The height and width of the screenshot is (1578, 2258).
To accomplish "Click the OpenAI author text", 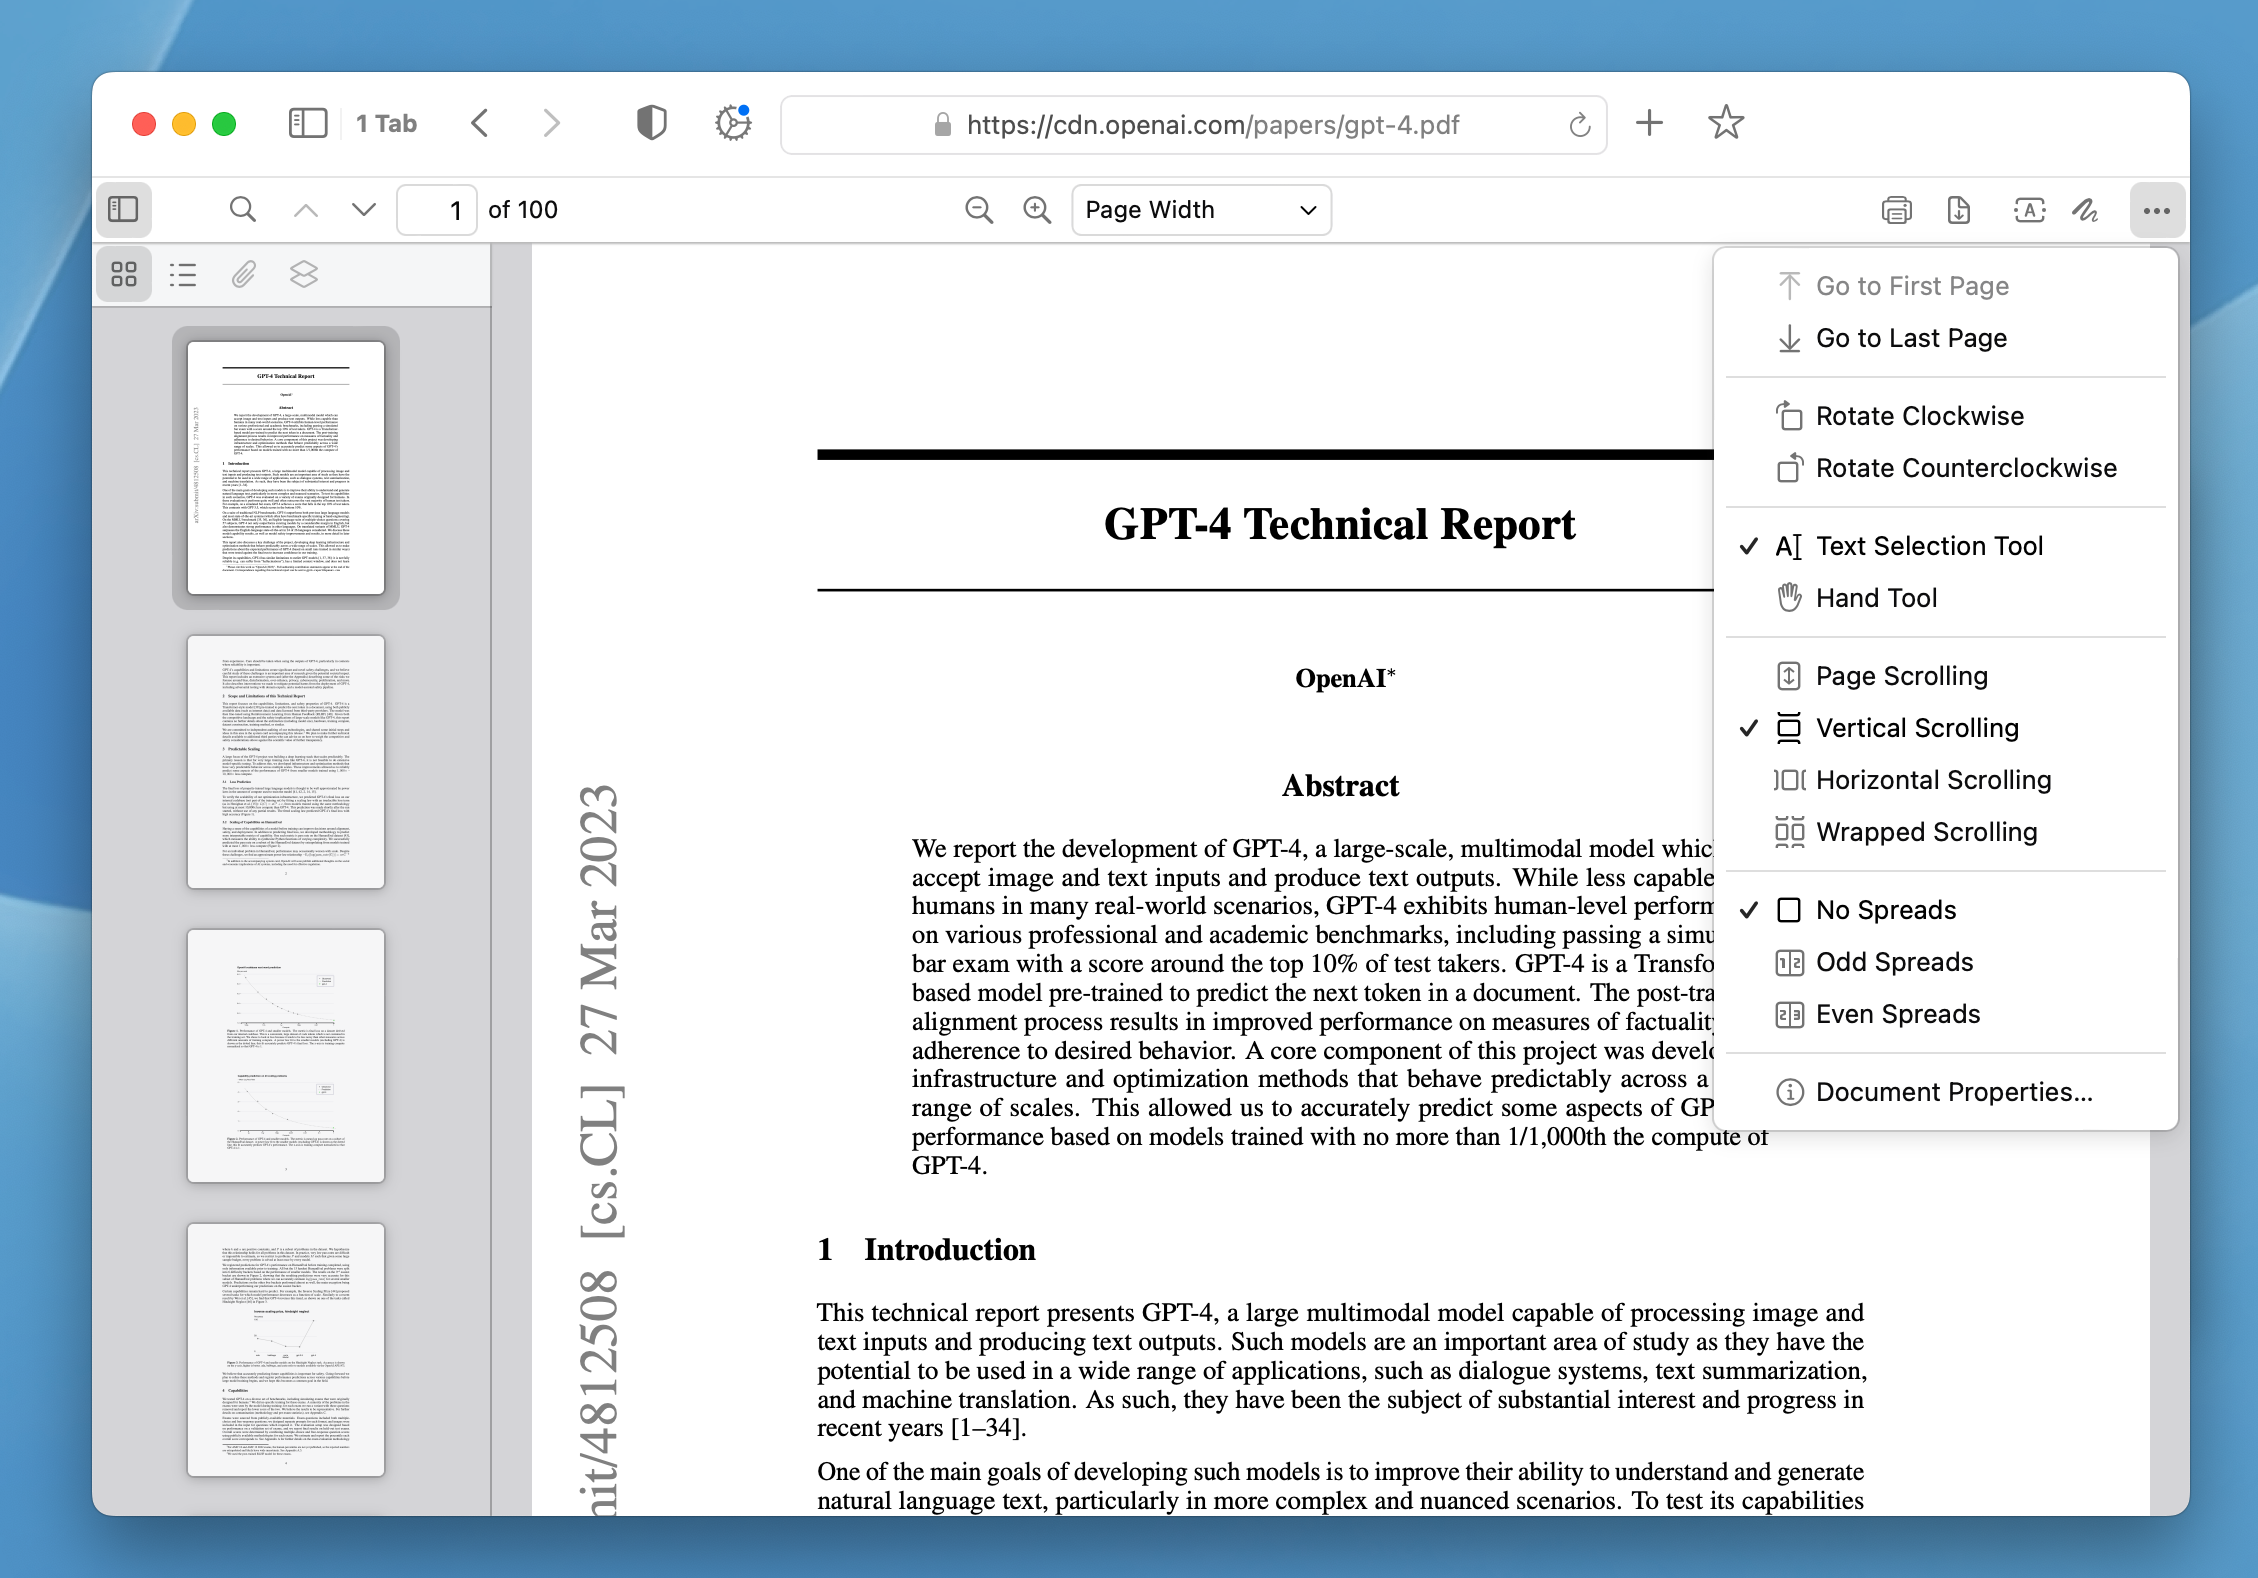I will [1345, 678].
